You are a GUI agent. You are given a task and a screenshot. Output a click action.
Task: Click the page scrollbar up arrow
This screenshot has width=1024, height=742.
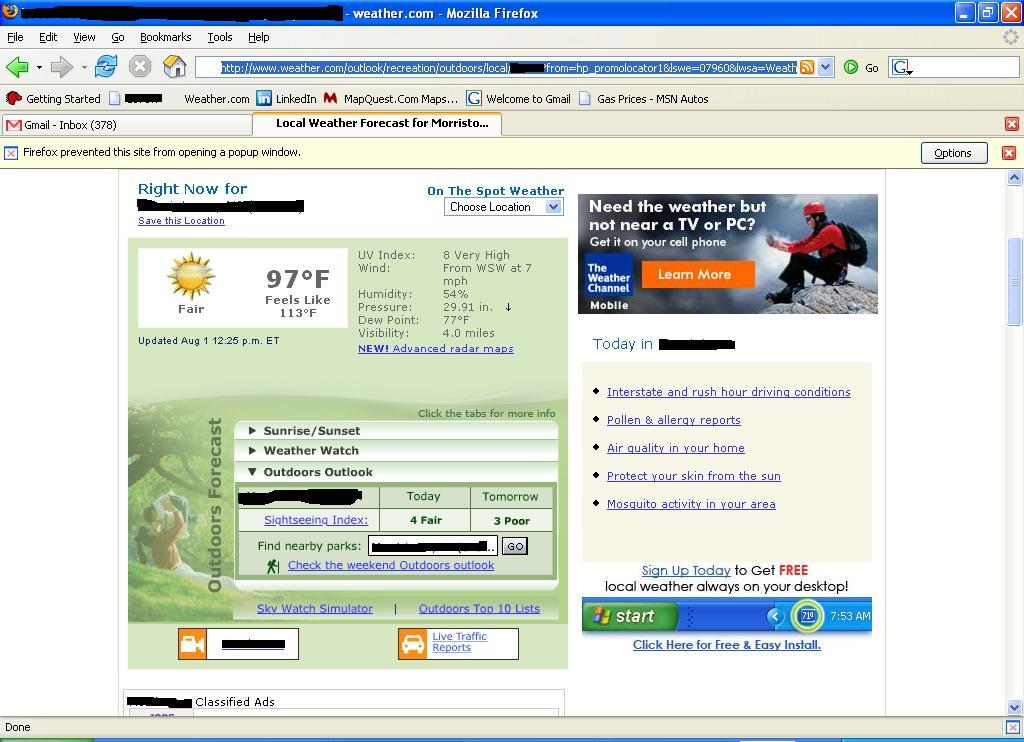1014,178
